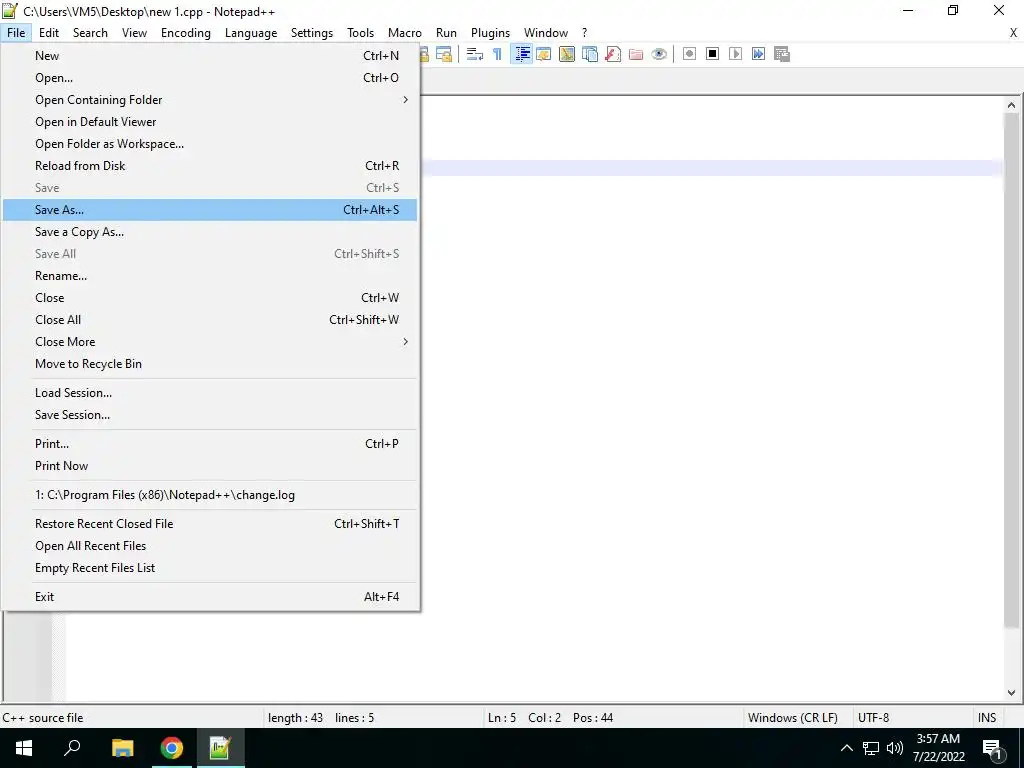Open the Run menu
The image size is (1024, 768).
click(x=446, y=33)
